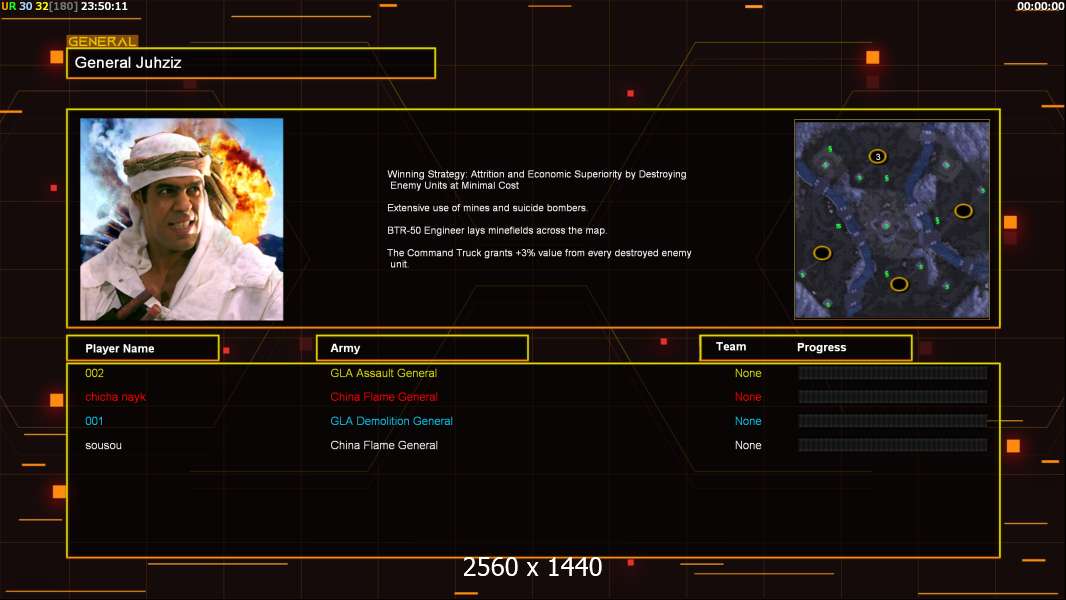Click sousou's China Flame General entry

pos(384,445)
